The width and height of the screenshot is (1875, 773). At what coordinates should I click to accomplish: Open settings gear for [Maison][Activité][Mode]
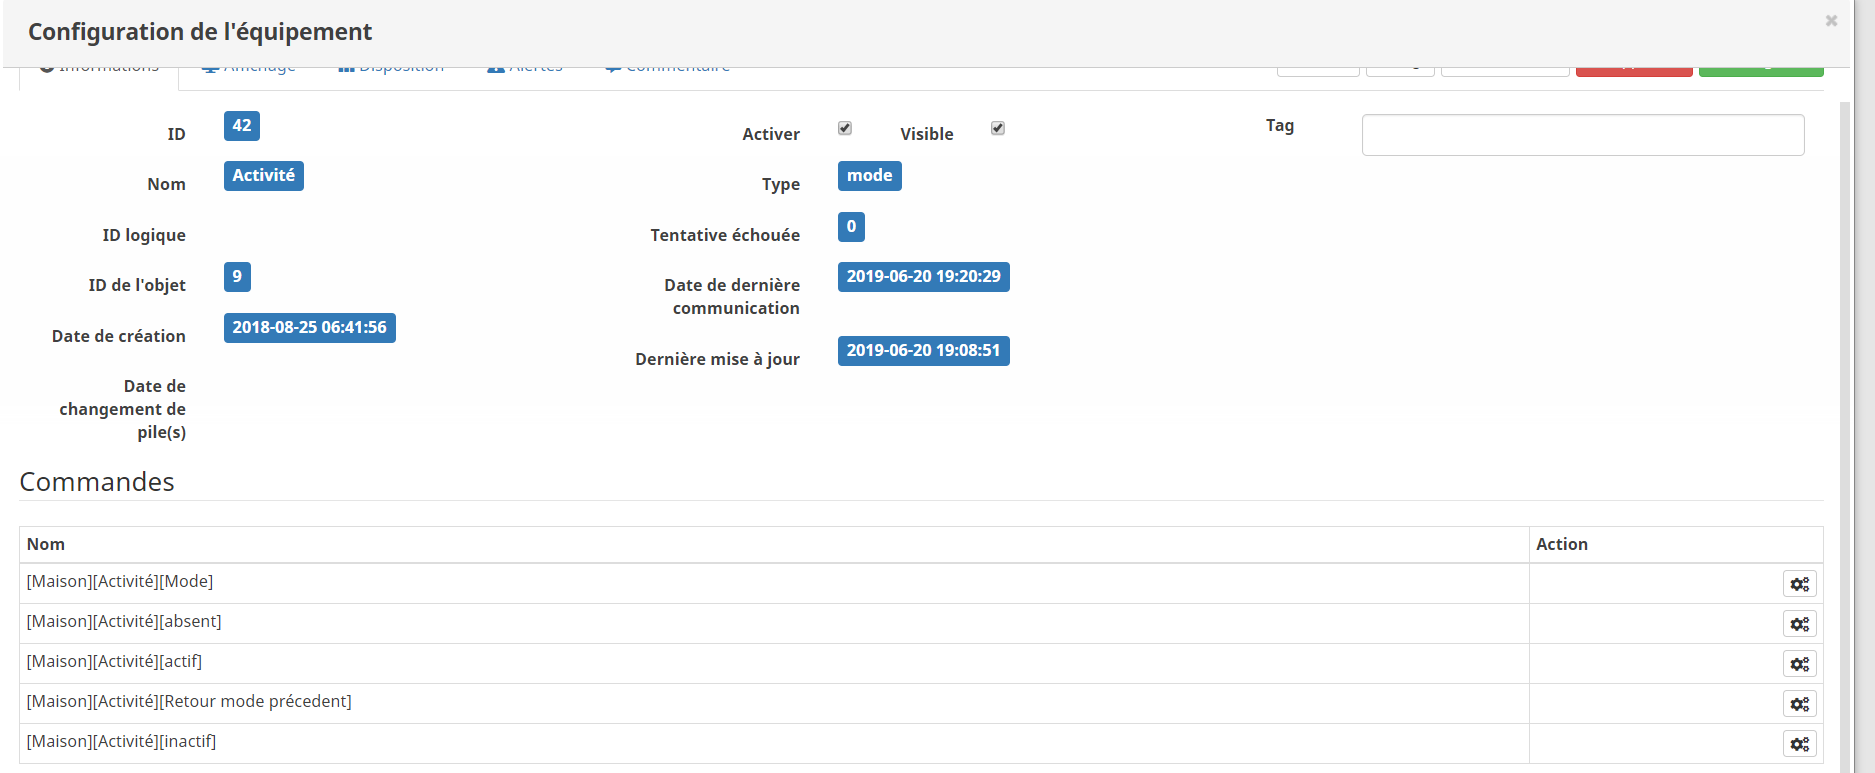1799,584
